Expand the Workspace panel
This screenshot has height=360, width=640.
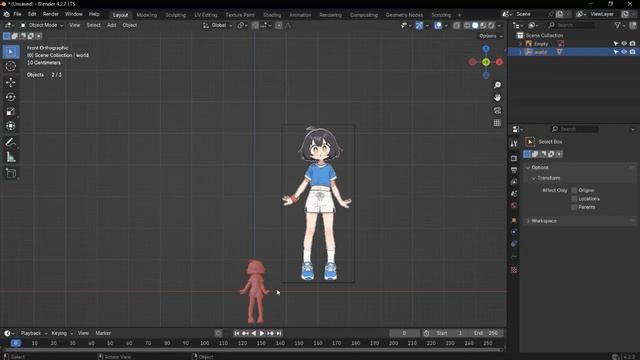point(528,221)
